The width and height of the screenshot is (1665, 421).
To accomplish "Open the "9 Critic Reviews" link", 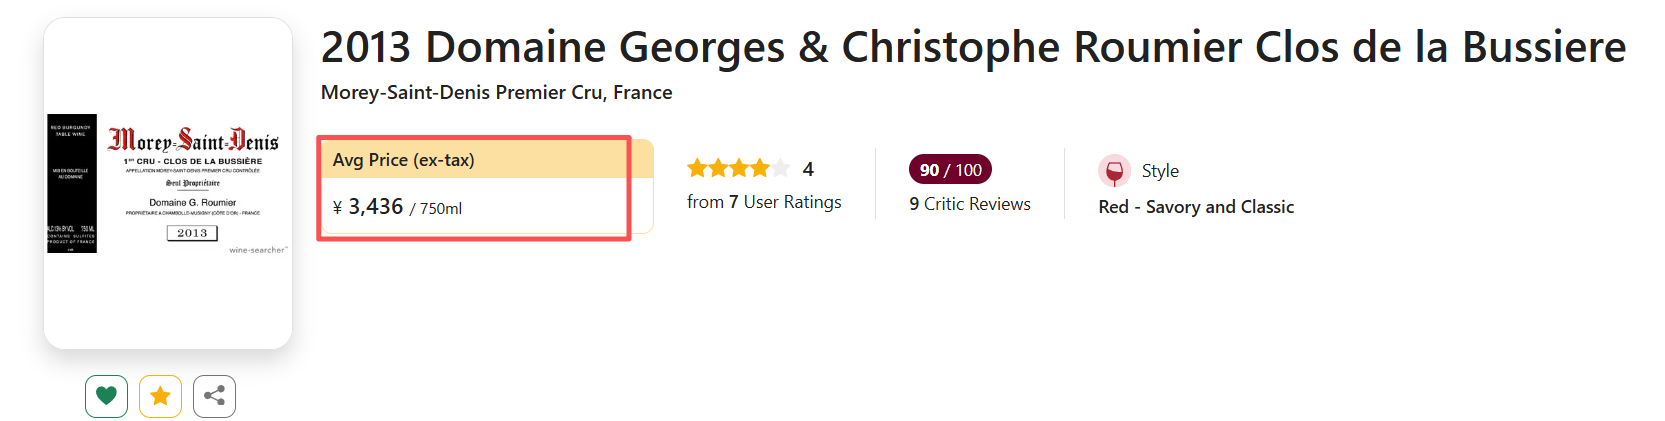I will tap(970, 204).
